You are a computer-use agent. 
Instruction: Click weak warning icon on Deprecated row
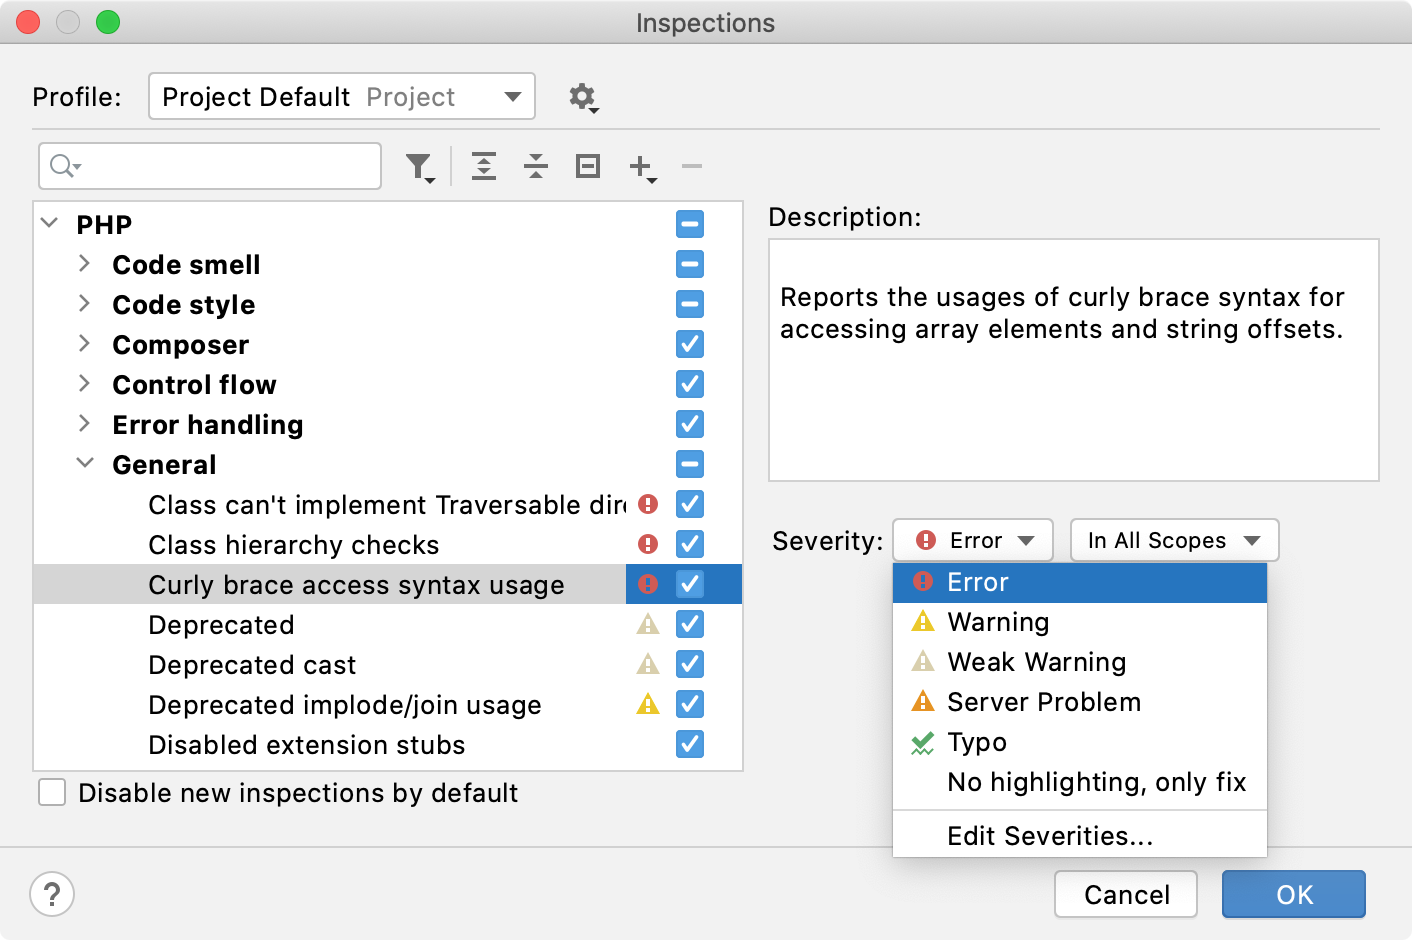pos(648,624)
